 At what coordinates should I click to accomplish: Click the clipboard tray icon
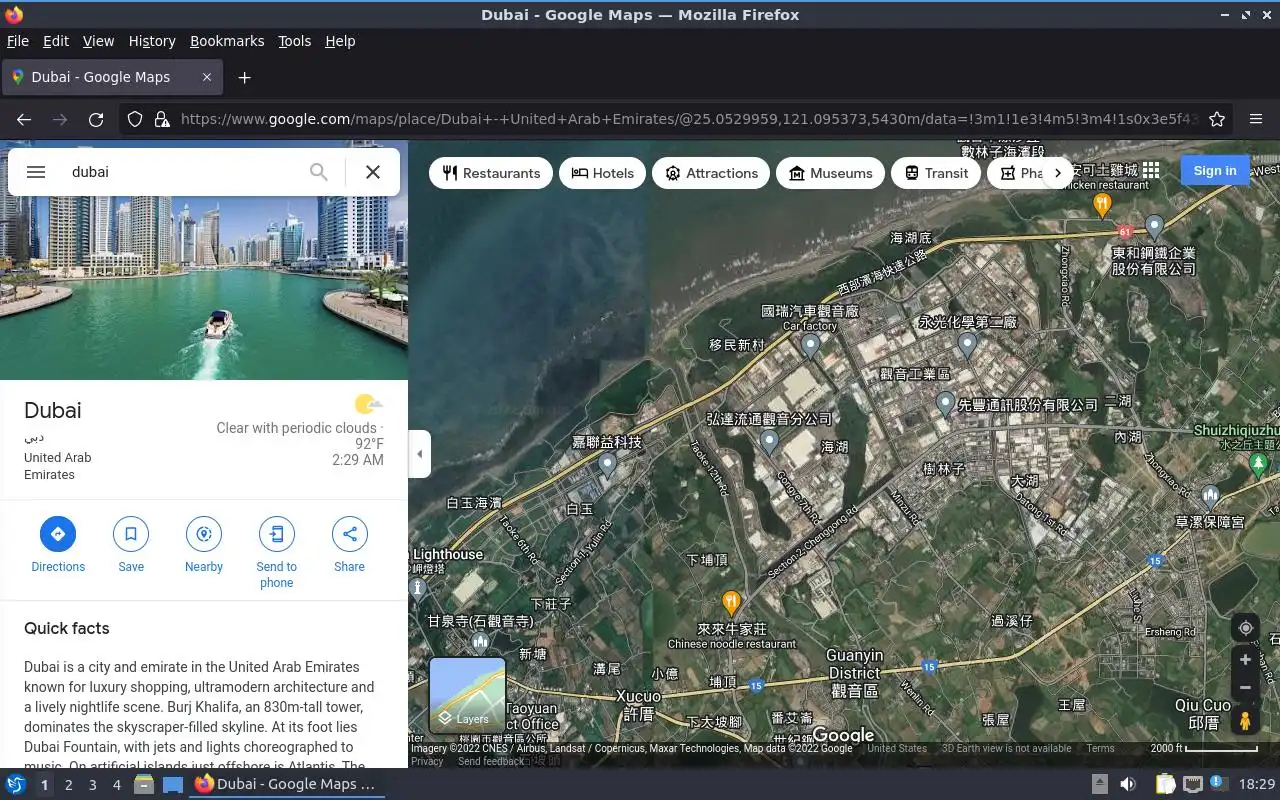[1165, 785]
